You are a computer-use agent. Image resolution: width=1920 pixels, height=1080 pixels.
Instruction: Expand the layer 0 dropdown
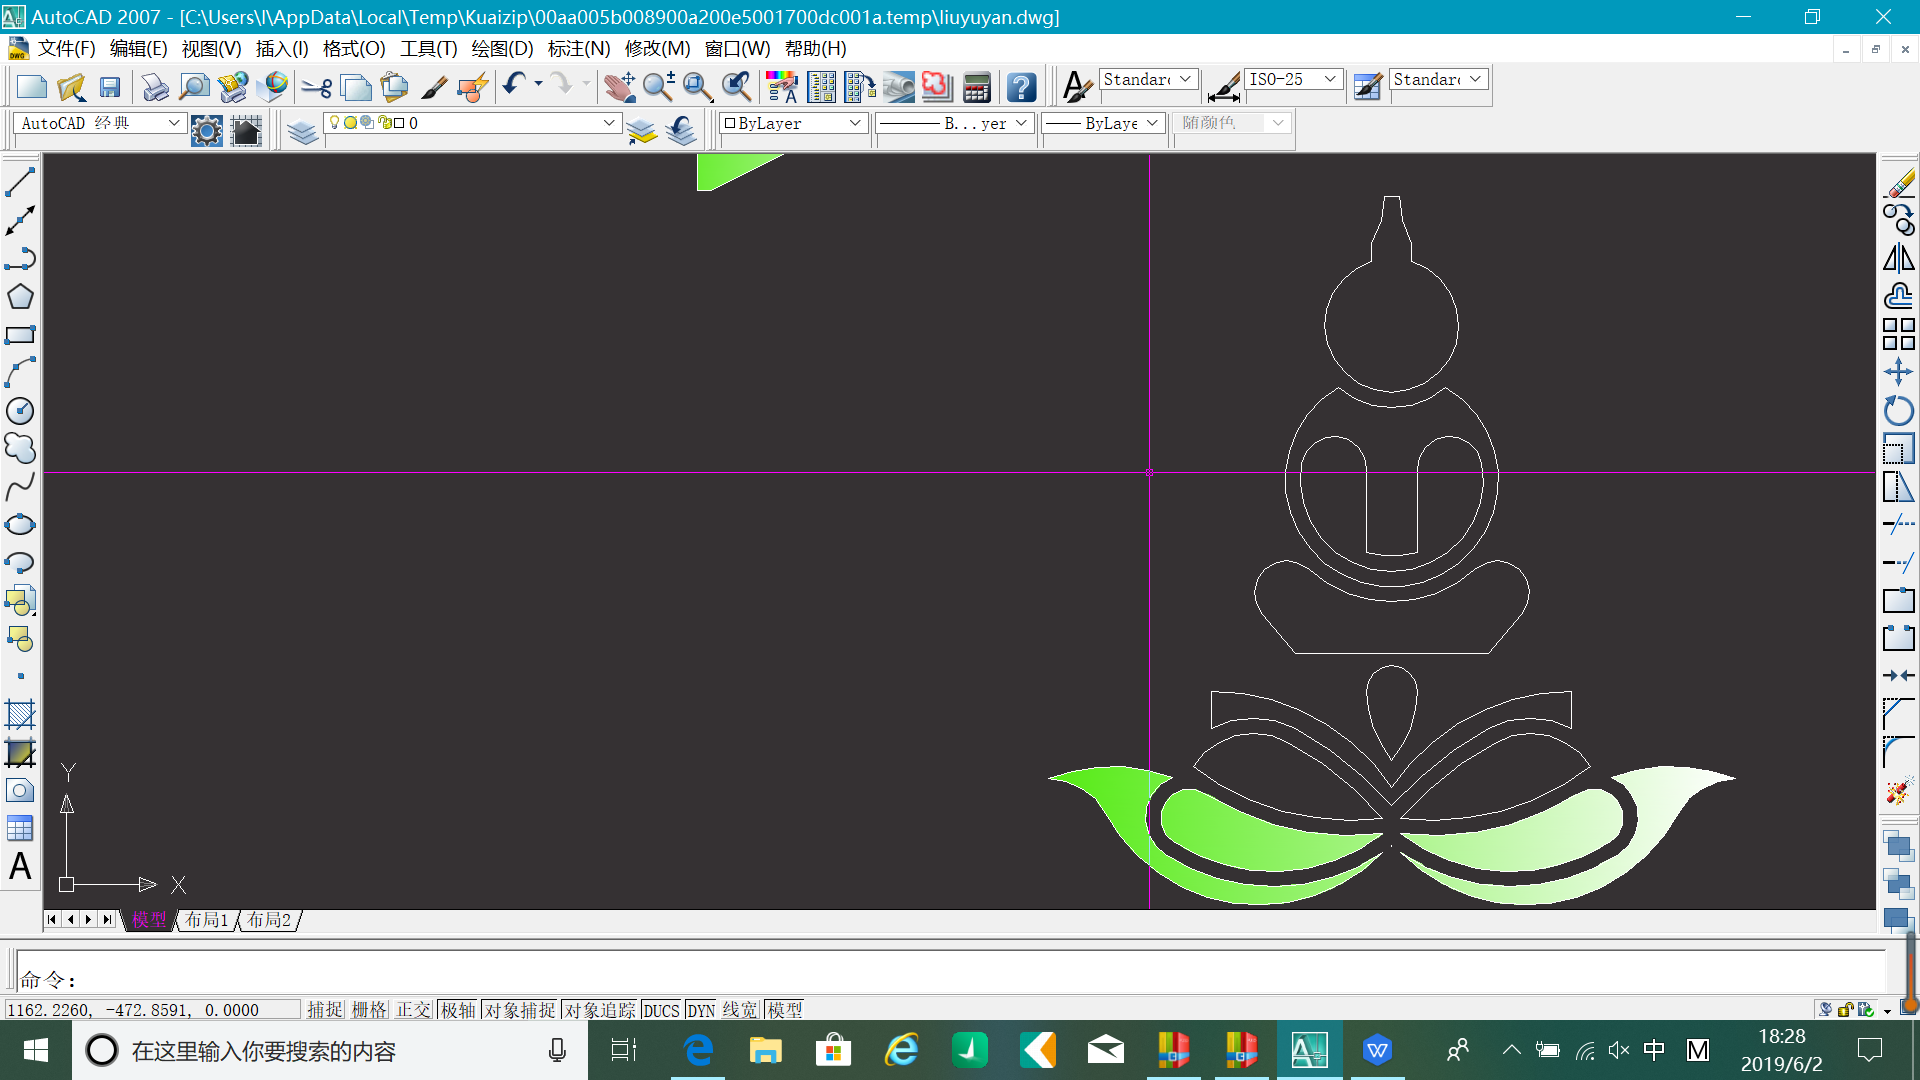click(x=608, y=123)
